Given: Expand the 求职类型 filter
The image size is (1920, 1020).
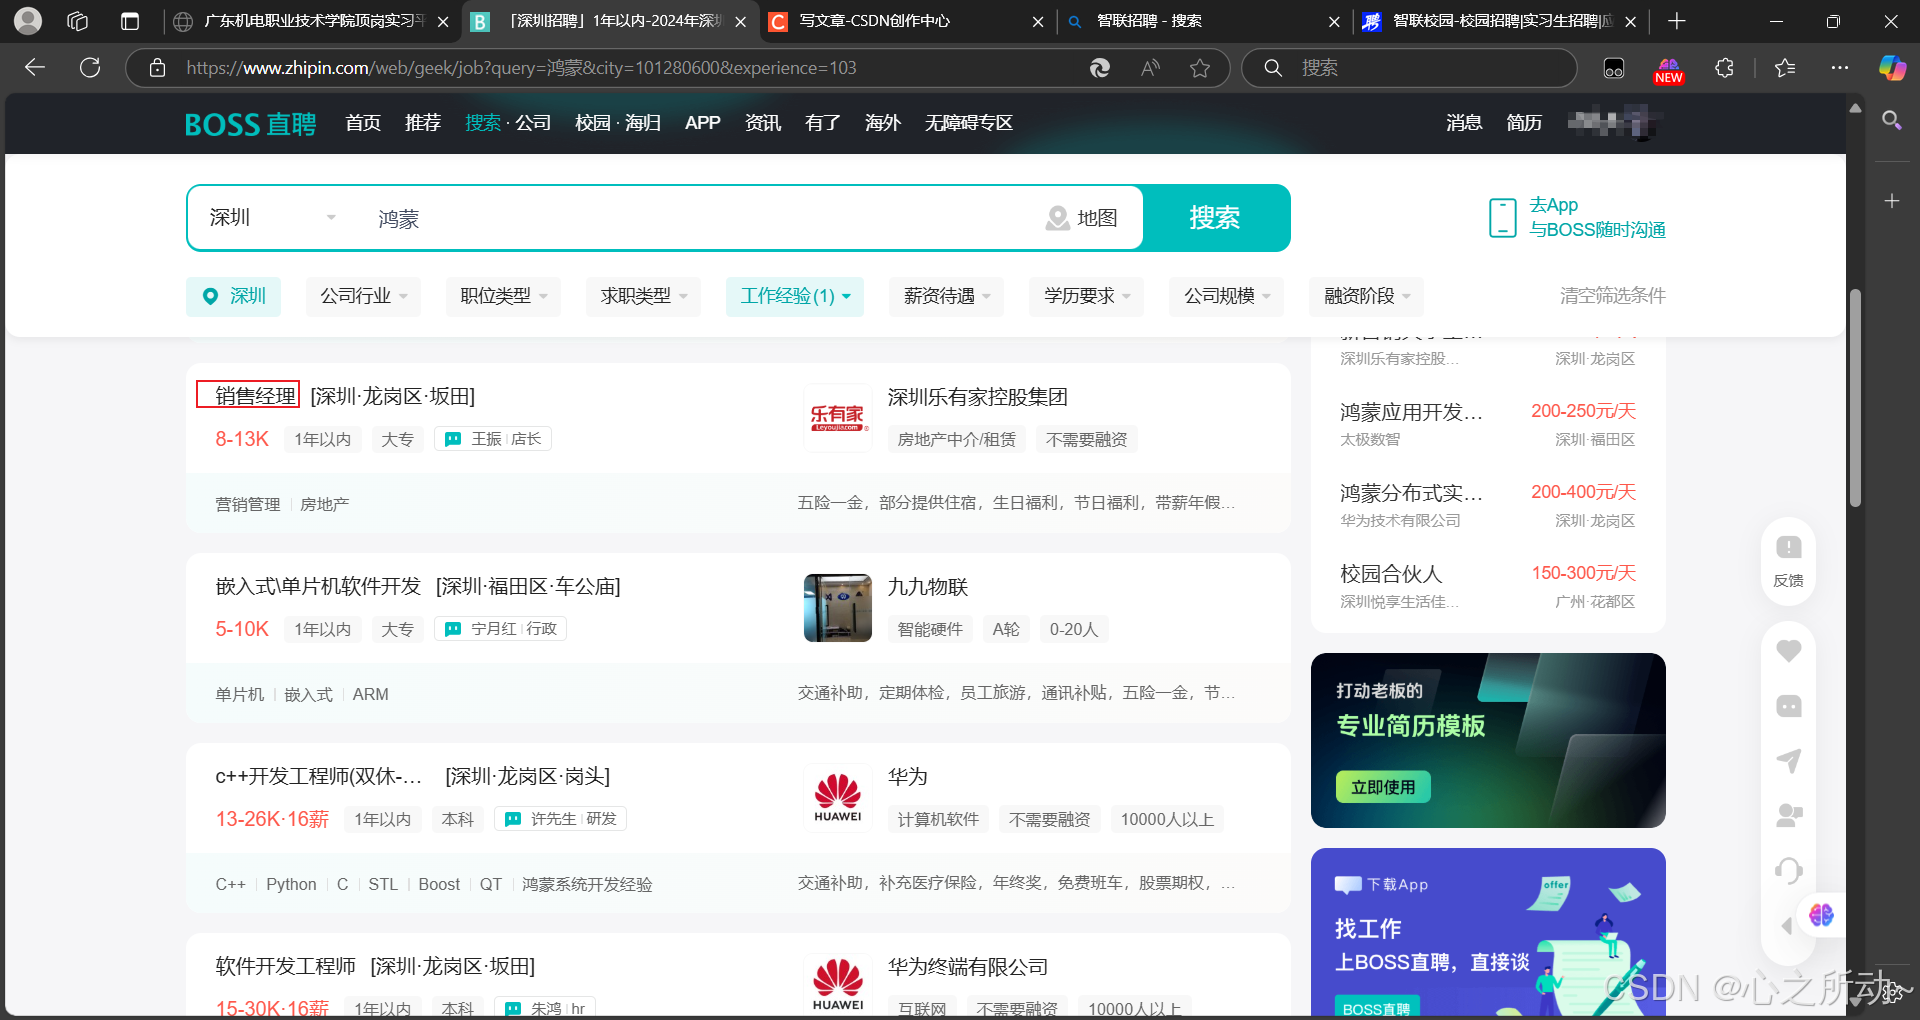Looking at the screenshot, I should point(643,296).
